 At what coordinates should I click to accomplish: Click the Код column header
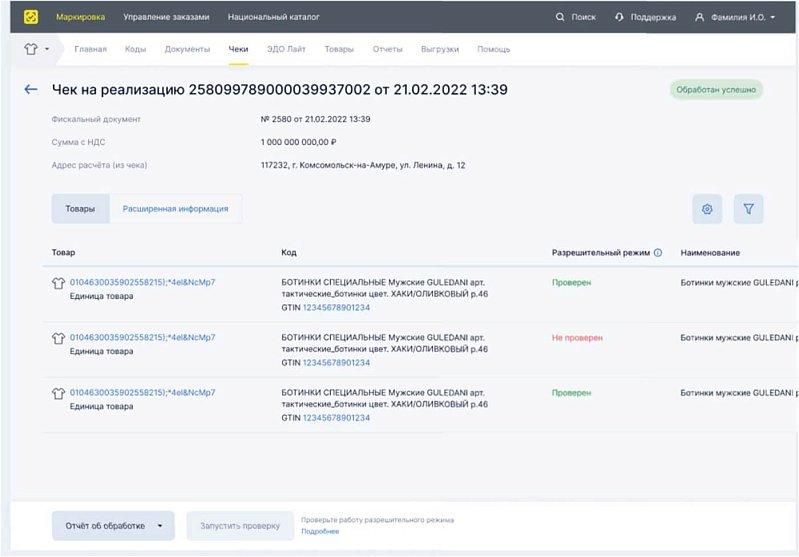click(289, 252)
